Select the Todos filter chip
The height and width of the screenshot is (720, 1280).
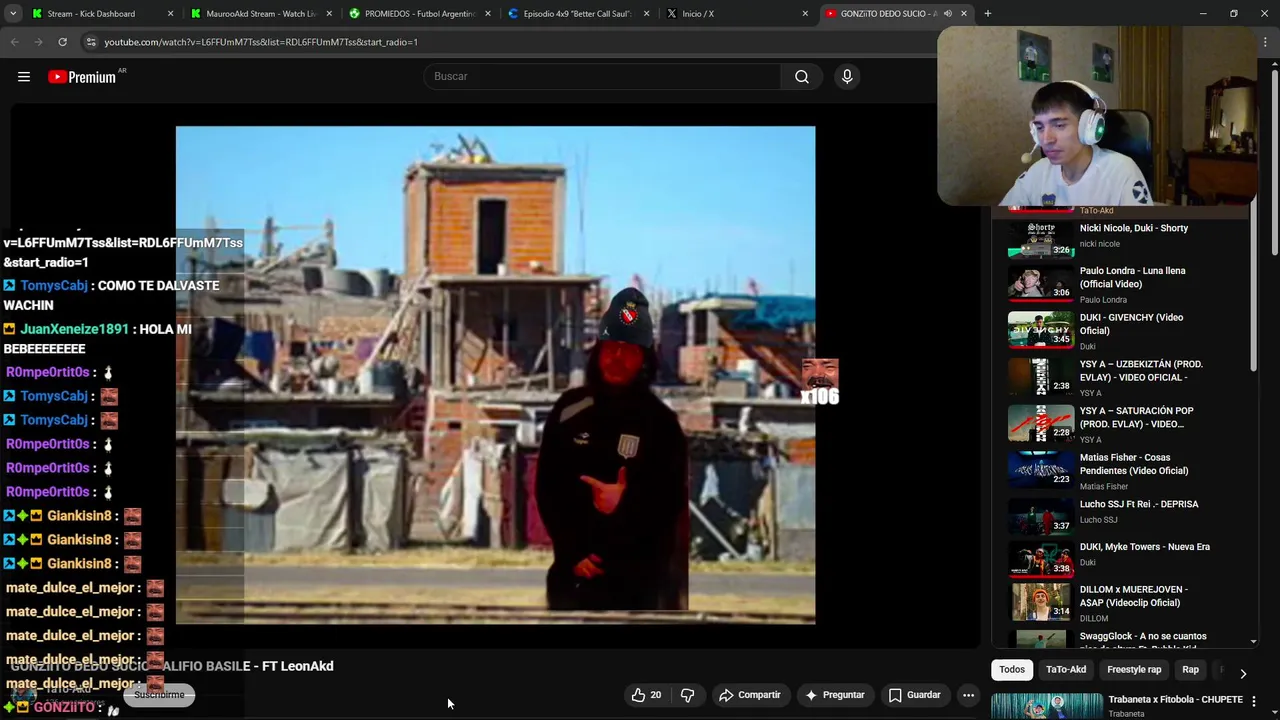point(1012,670)
